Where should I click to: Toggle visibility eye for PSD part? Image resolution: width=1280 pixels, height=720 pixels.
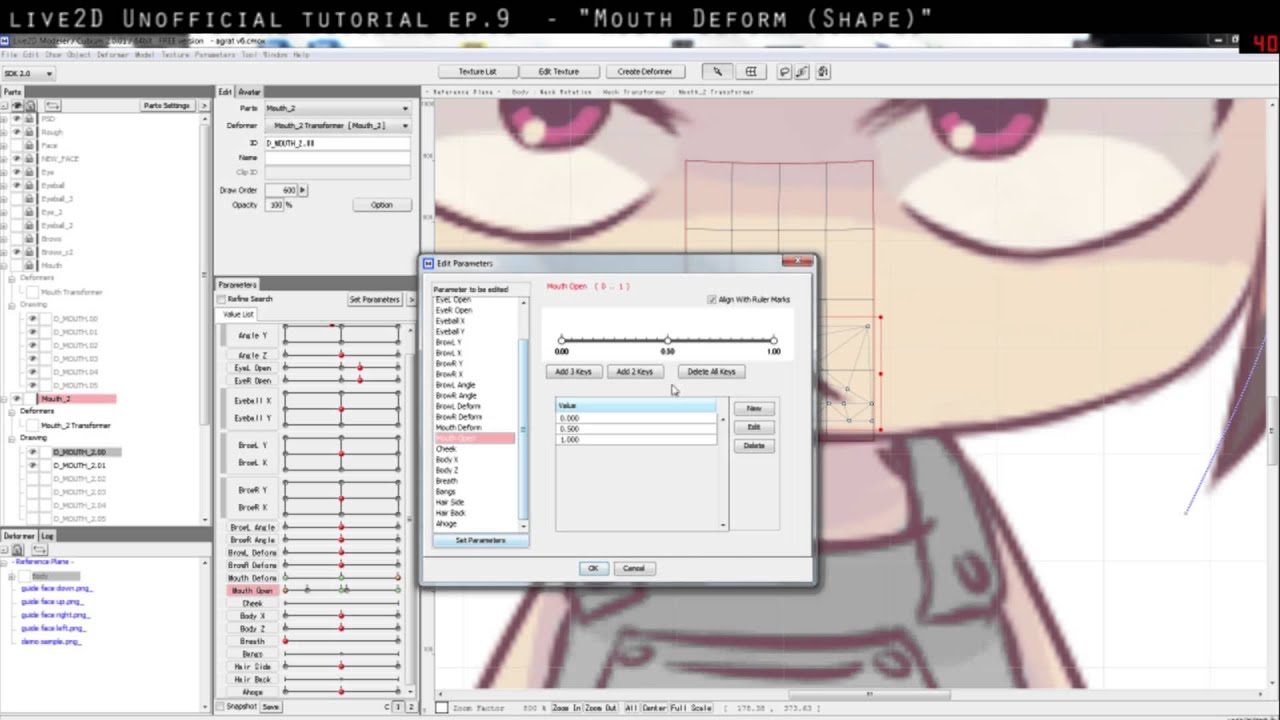click(16, 119)
